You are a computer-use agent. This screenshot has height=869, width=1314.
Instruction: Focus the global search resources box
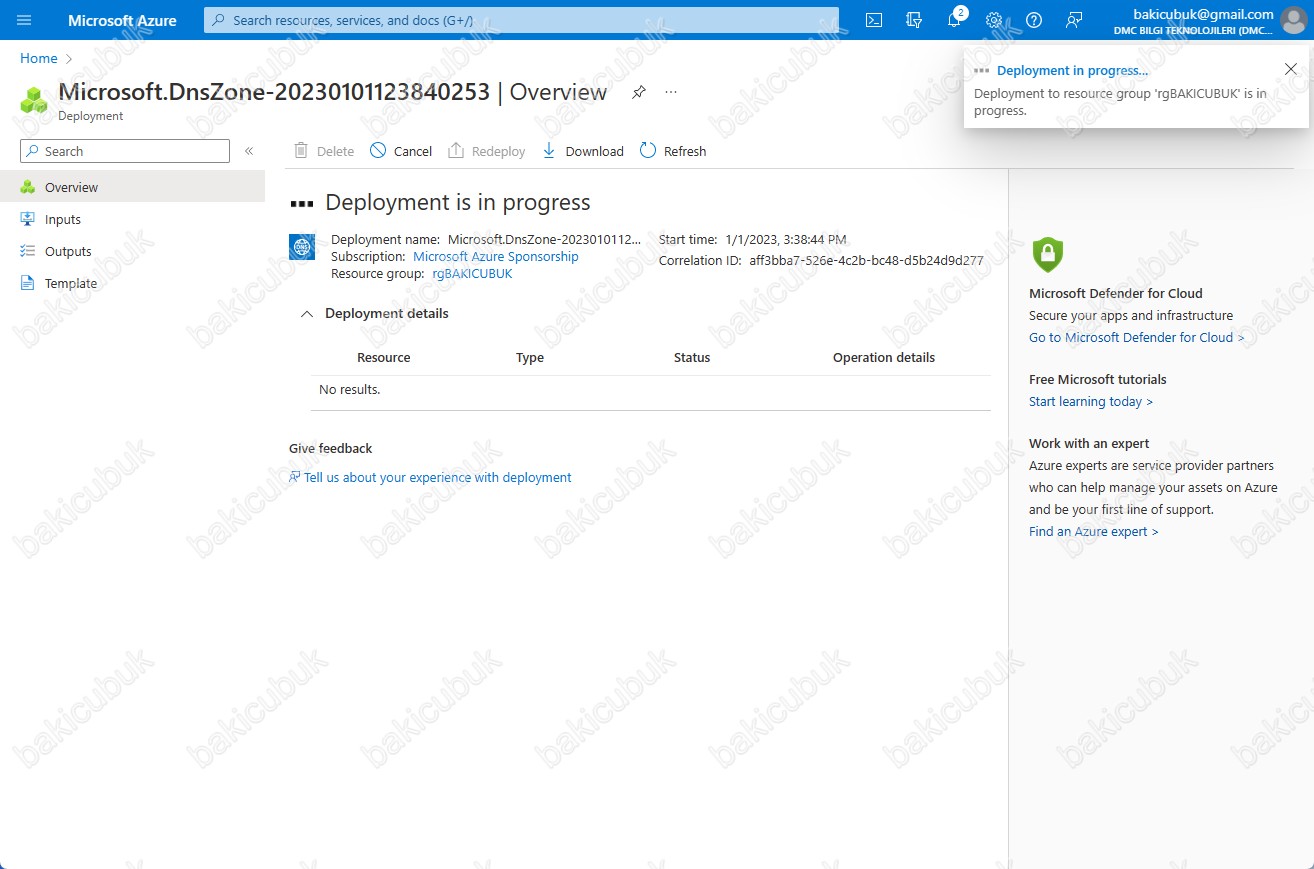pyautogui.click(x=521, y=20)
